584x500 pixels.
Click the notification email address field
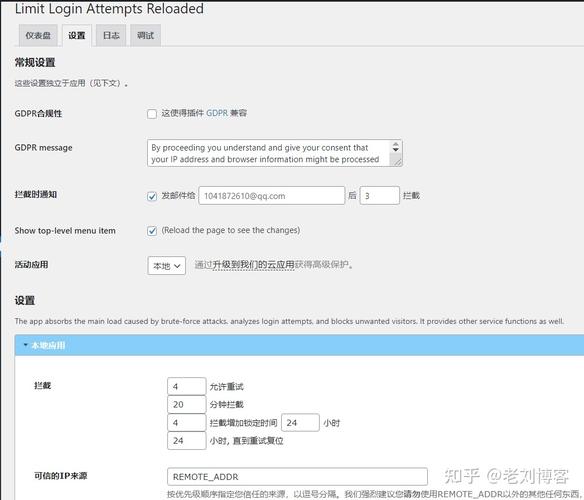(272, 196)
